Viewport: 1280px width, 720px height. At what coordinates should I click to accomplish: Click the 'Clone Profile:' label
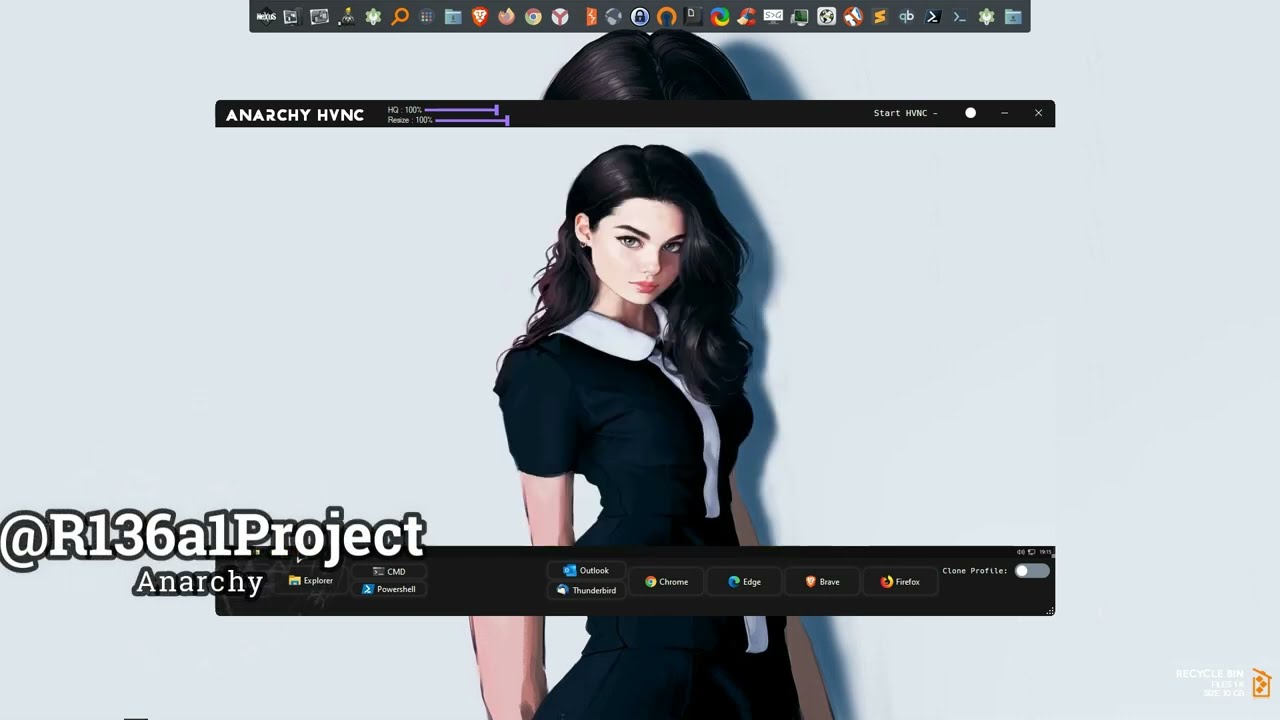coord(974,571)
